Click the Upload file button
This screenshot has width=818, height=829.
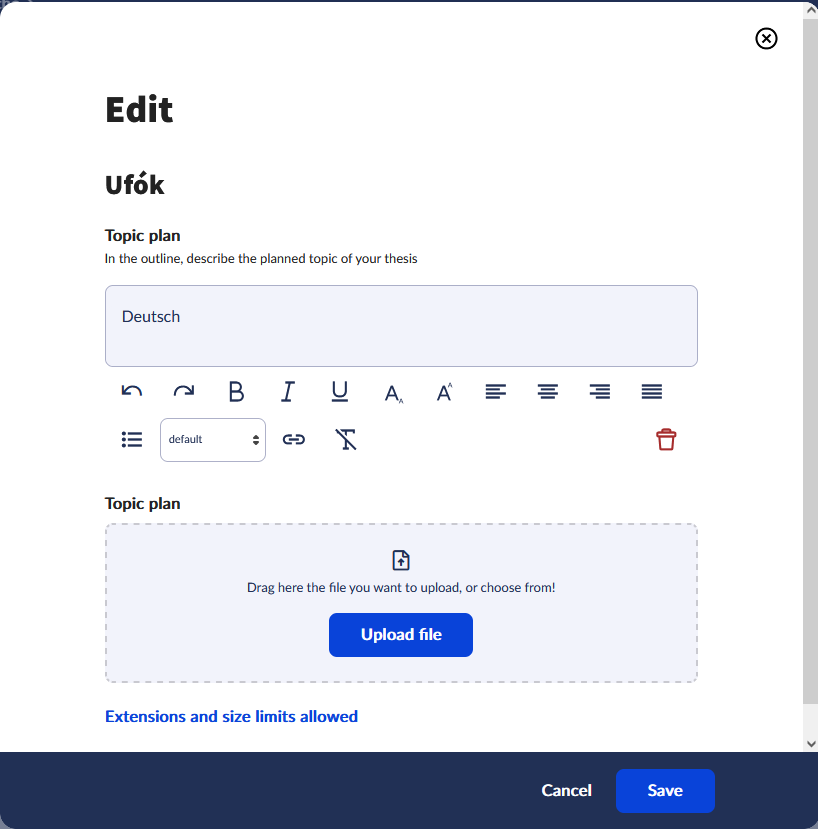(x=401, y=635)
